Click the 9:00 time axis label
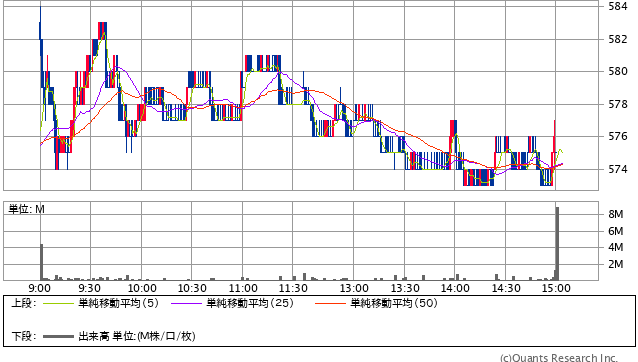Image resolution: width=638 pixels, height=362 pixels. tap(39, 288)
